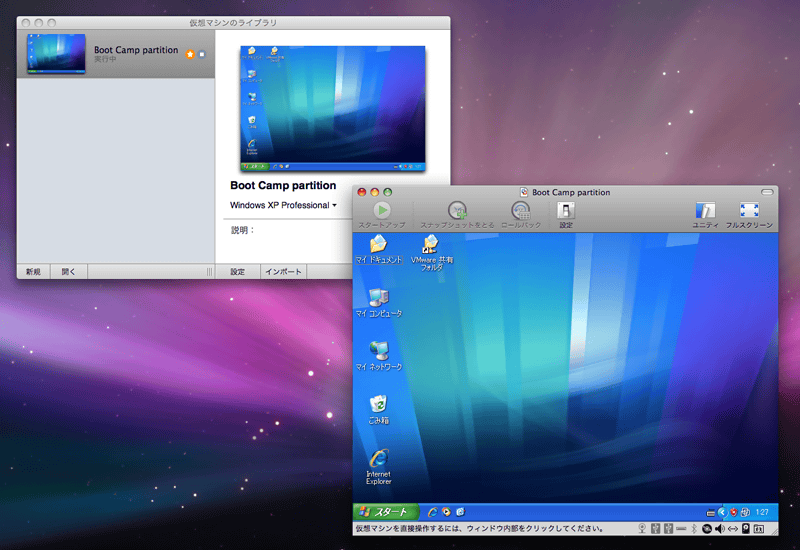Screen dimensions: 800x550
Task: Click 設定 button at library window bottom
Action: pyautogui.click(x=238, y=271)
